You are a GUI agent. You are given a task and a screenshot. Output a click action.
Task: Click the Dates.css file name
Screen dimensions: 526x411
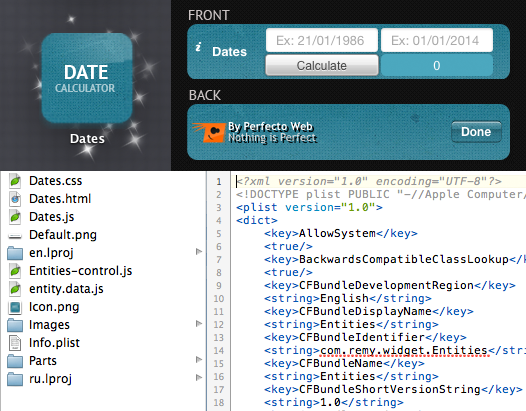(56, 181)
